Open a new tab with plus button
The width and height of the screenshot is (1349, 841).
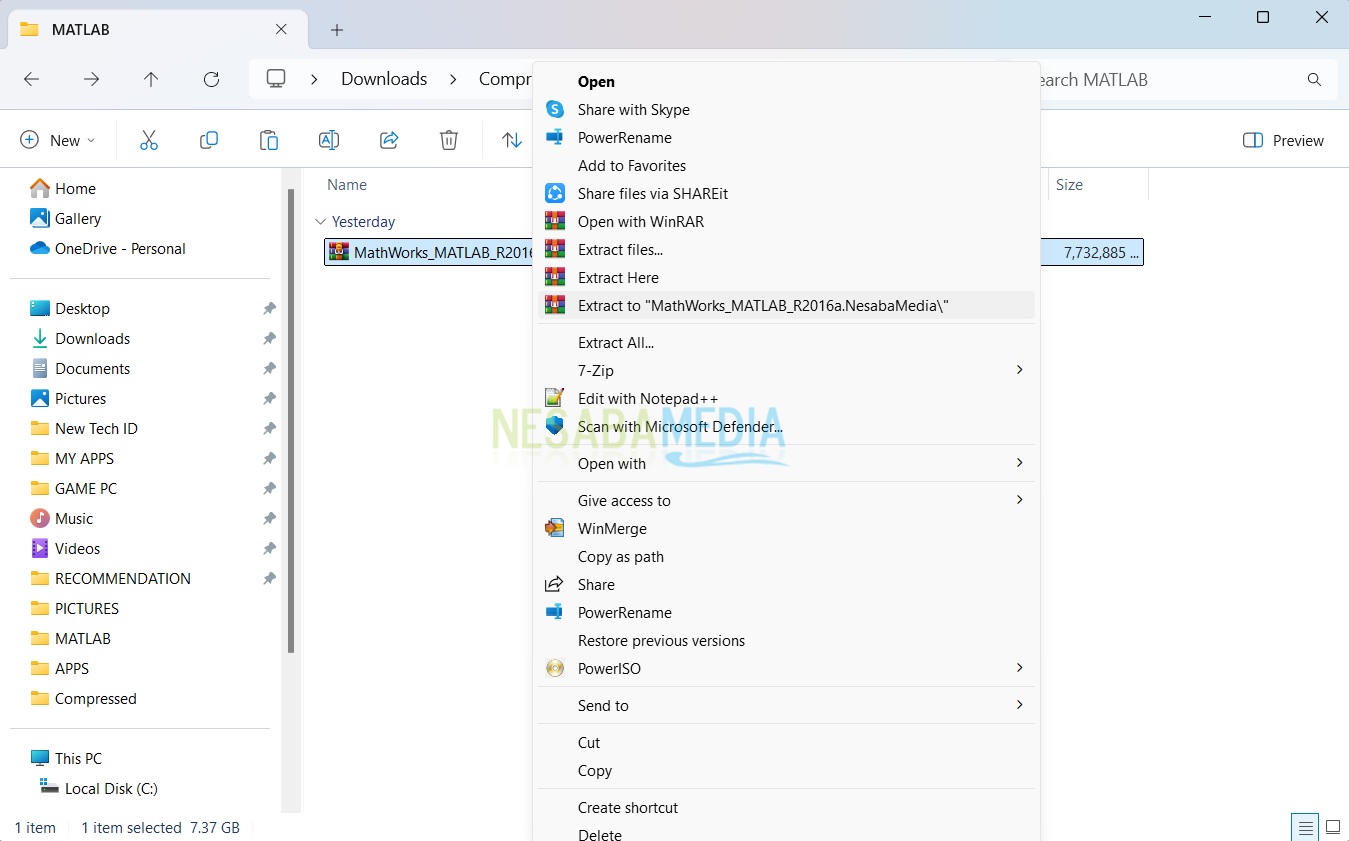point(337,30)
